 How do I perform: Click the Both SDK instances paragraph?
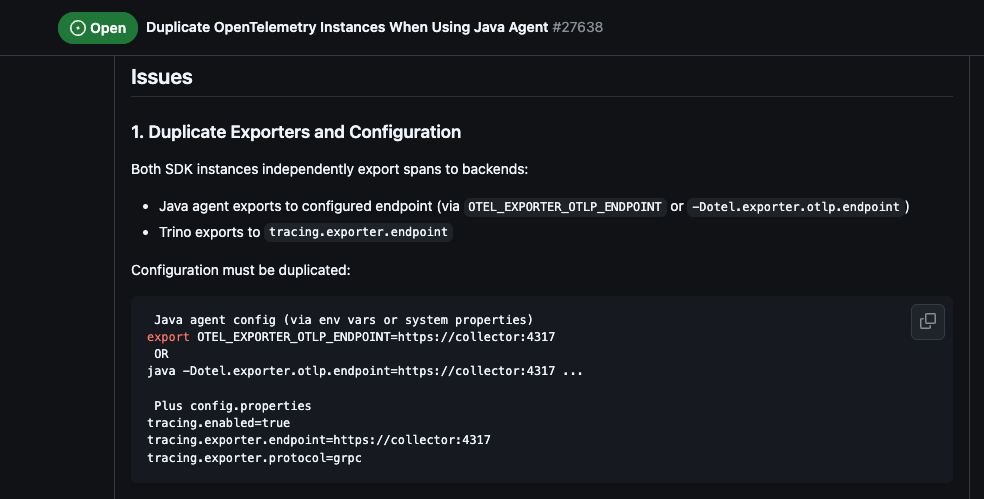click(x=330, y=169)
